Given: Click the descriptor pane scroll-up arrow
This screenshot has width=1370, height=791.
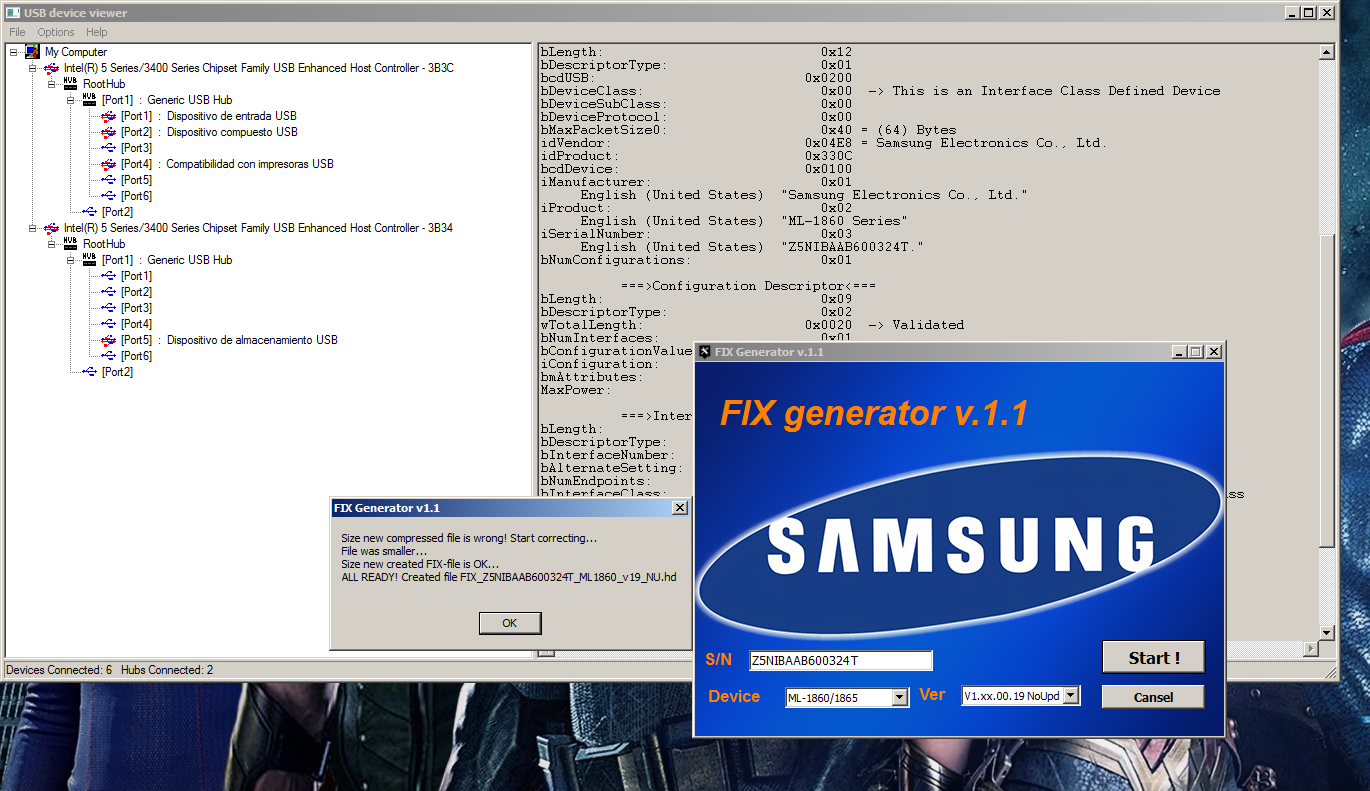Looking at the screenshot, I should (1327, 52).
